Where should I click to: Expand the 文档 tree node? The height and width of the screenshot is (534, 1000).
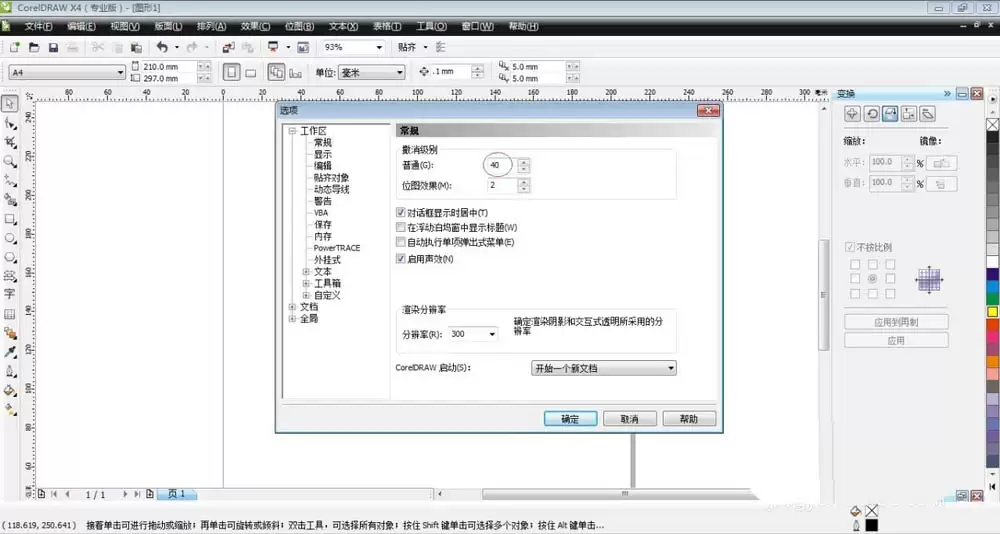coord(292,307)
